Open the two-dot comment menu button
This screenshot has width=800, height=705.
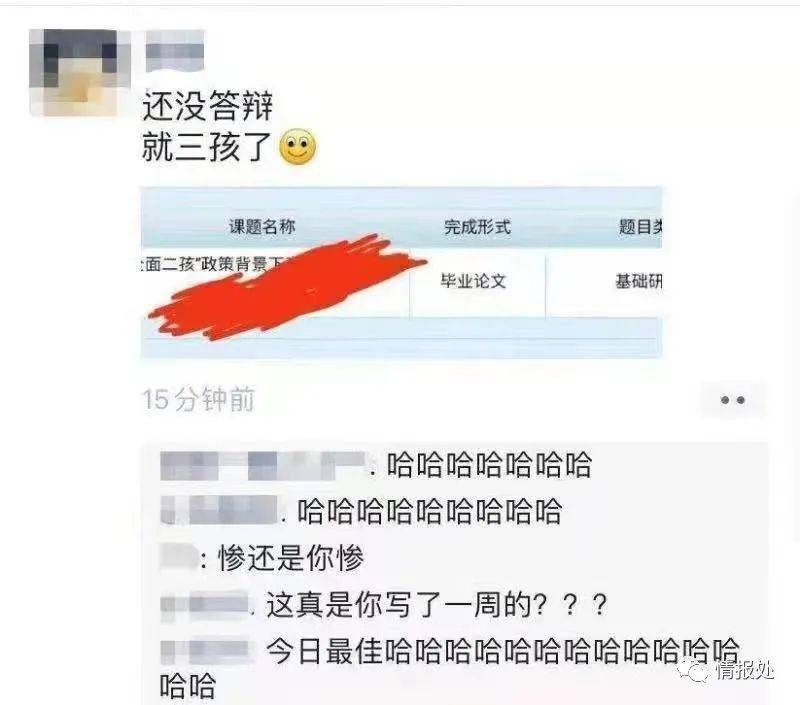733,400
